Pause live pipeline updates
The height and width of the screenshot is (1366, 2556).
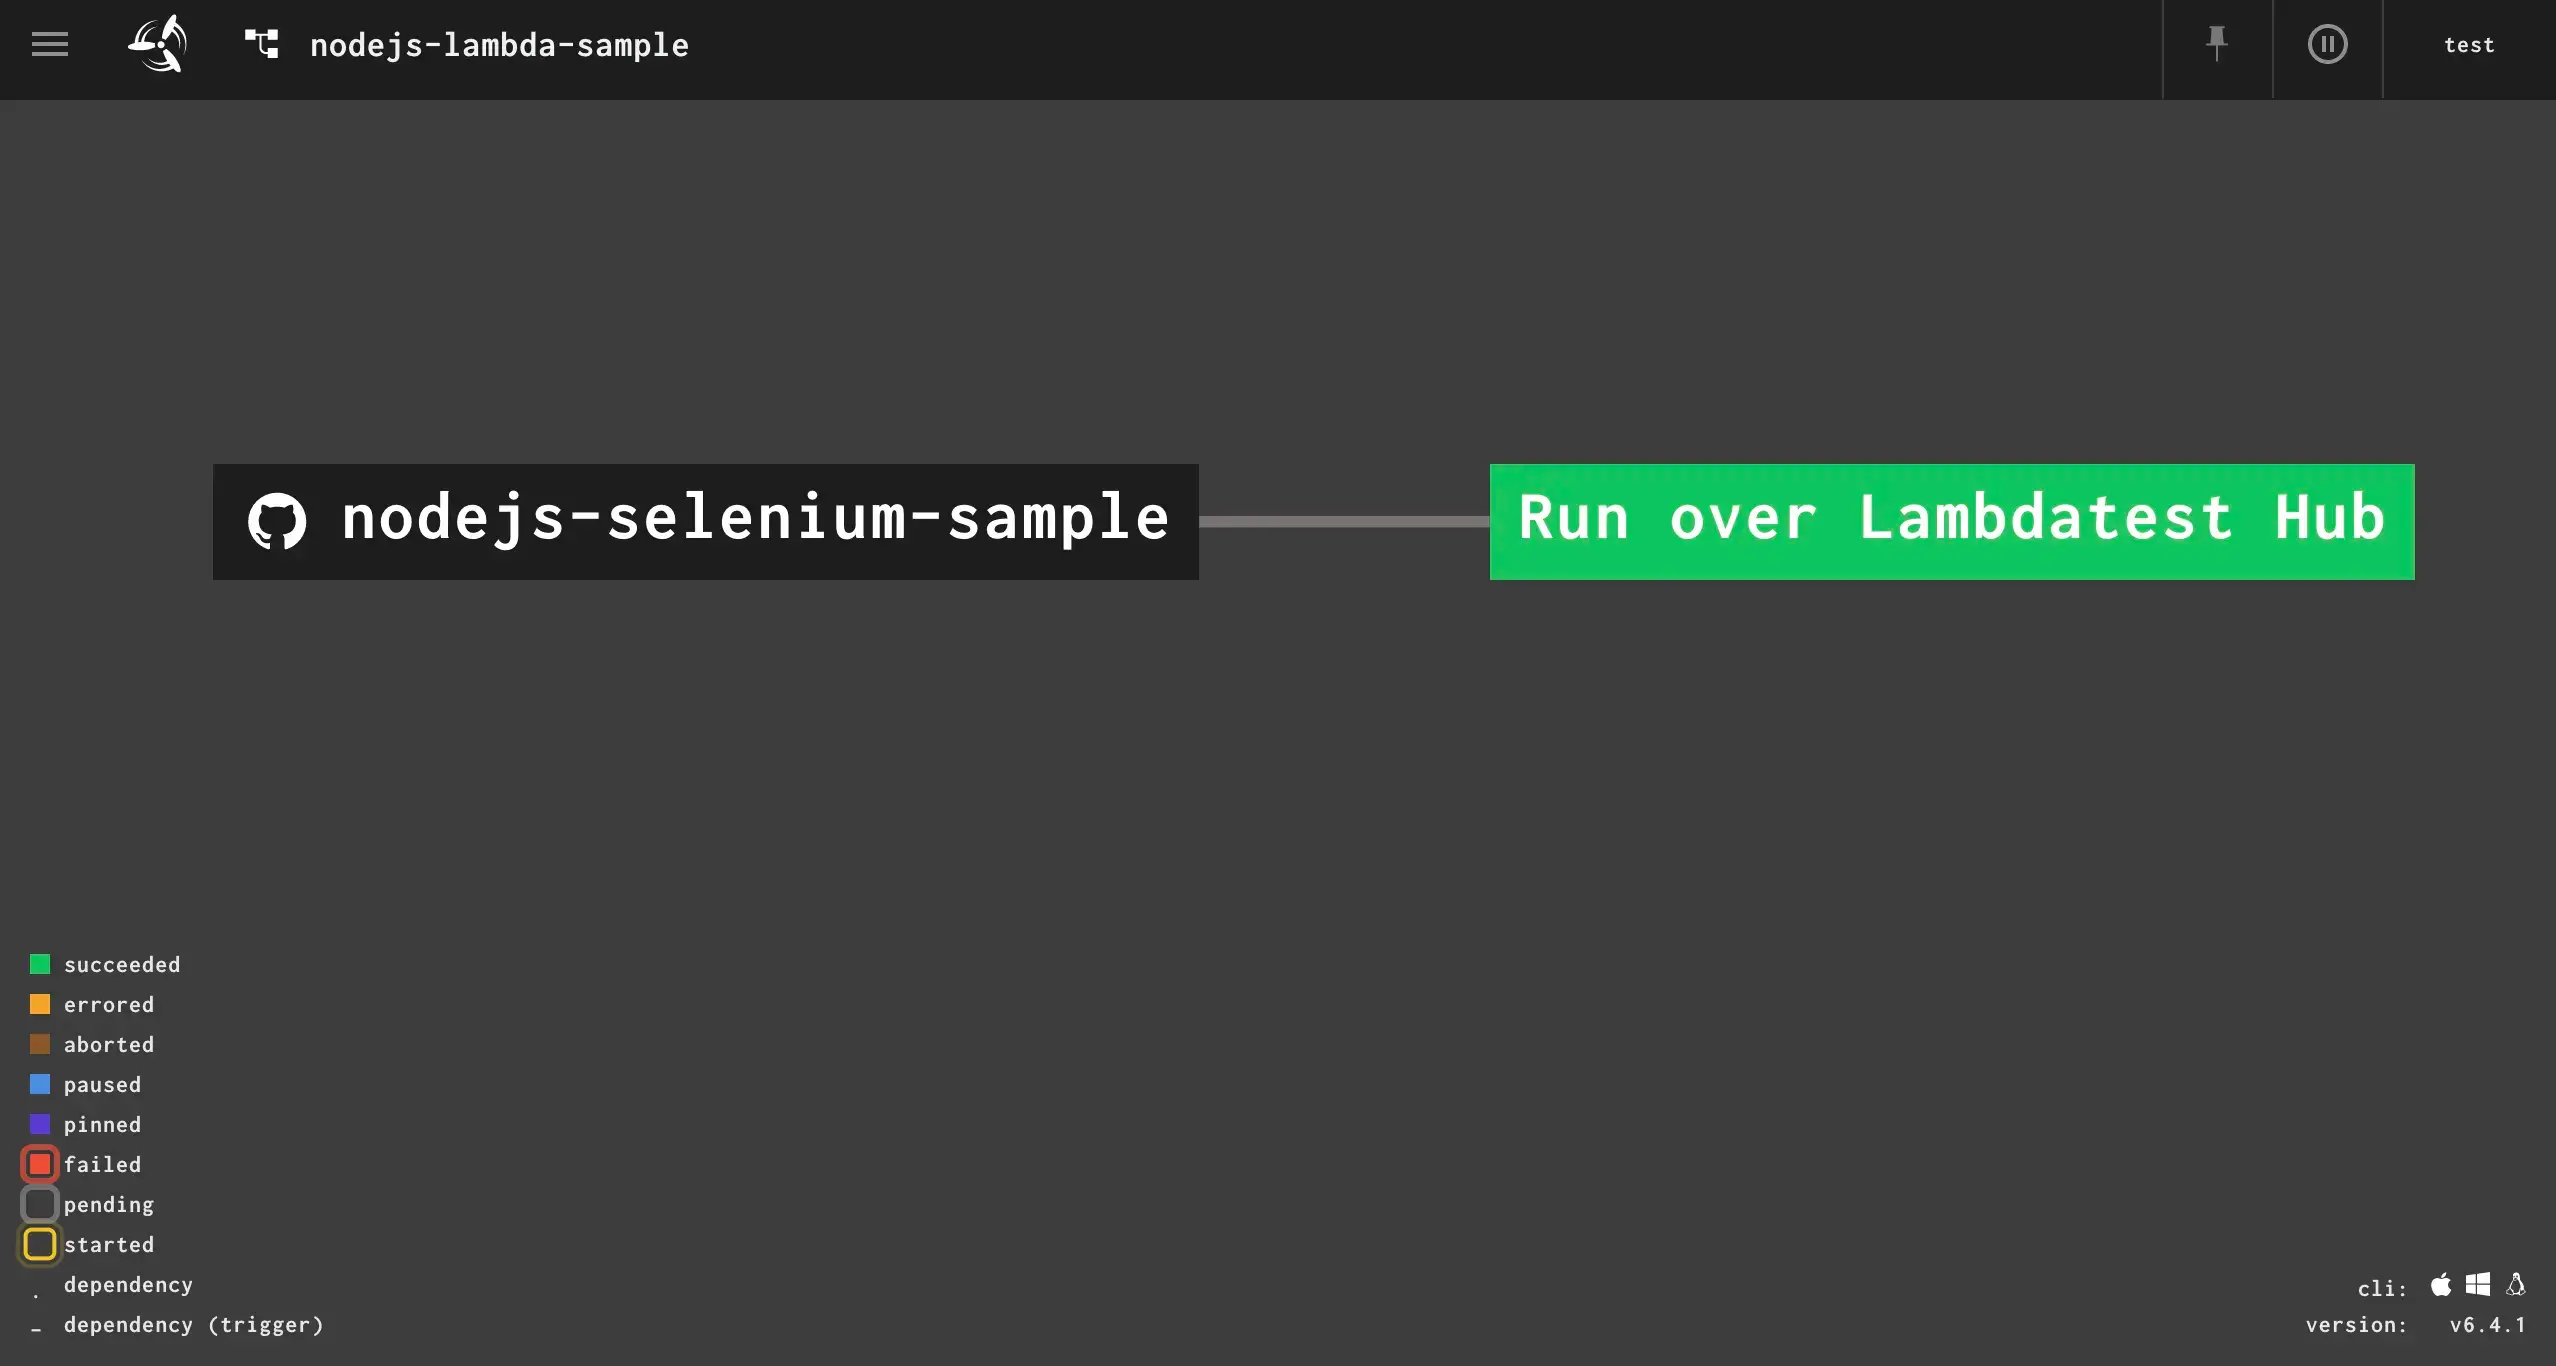click(2327, 44)
